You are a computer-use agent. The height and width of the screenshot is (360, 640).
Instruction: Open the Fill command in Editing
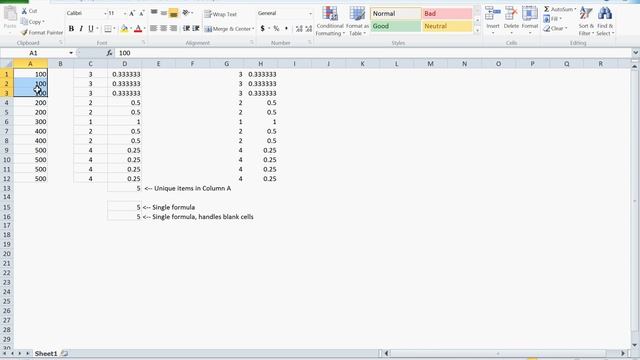[552, 19]
